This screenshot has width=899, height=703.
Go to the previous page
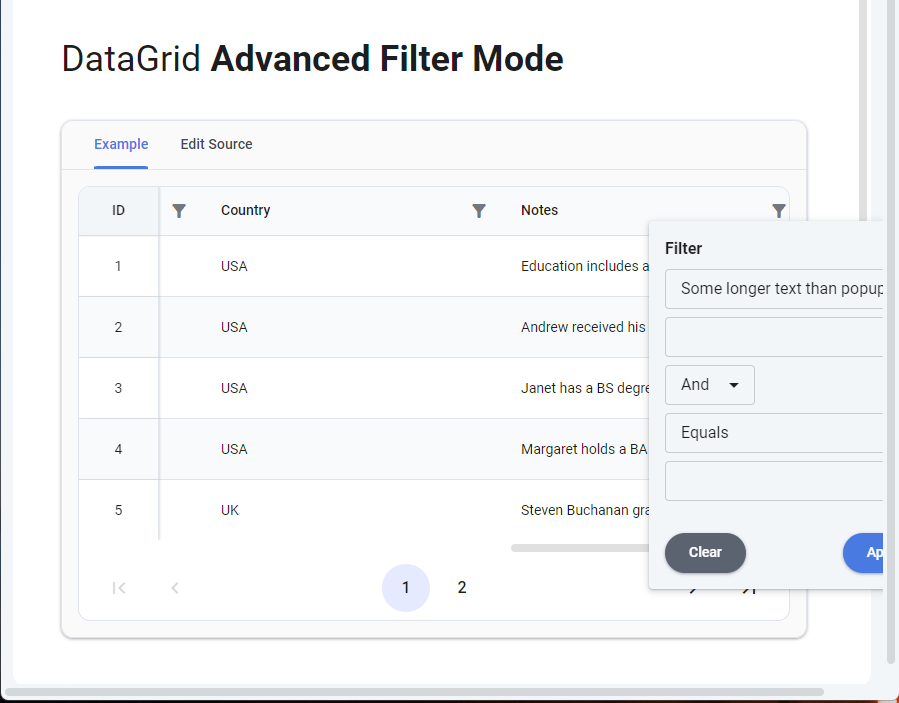pos(174,588)
